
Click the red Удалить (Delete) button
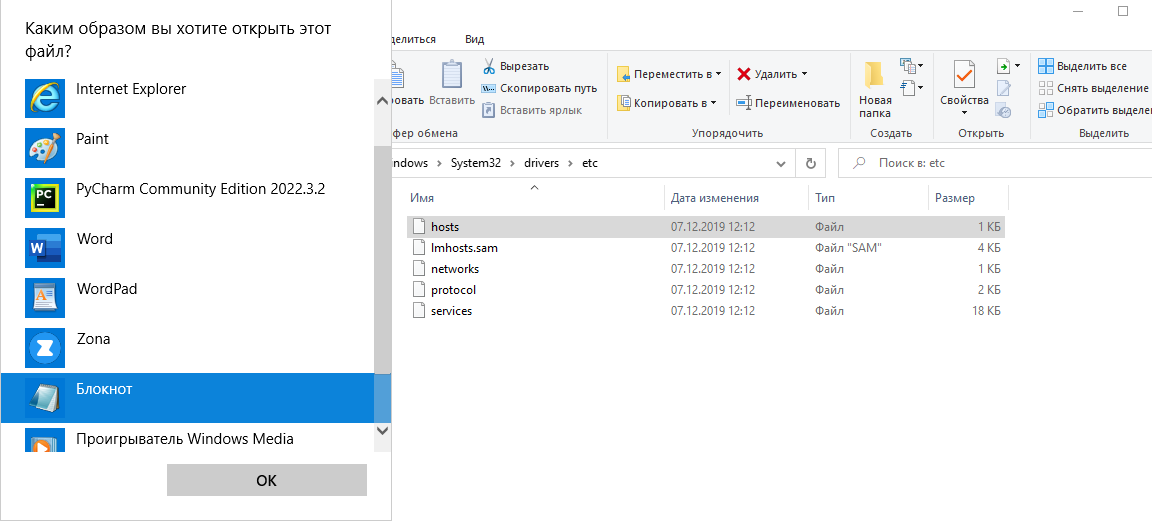pos(766,74)
